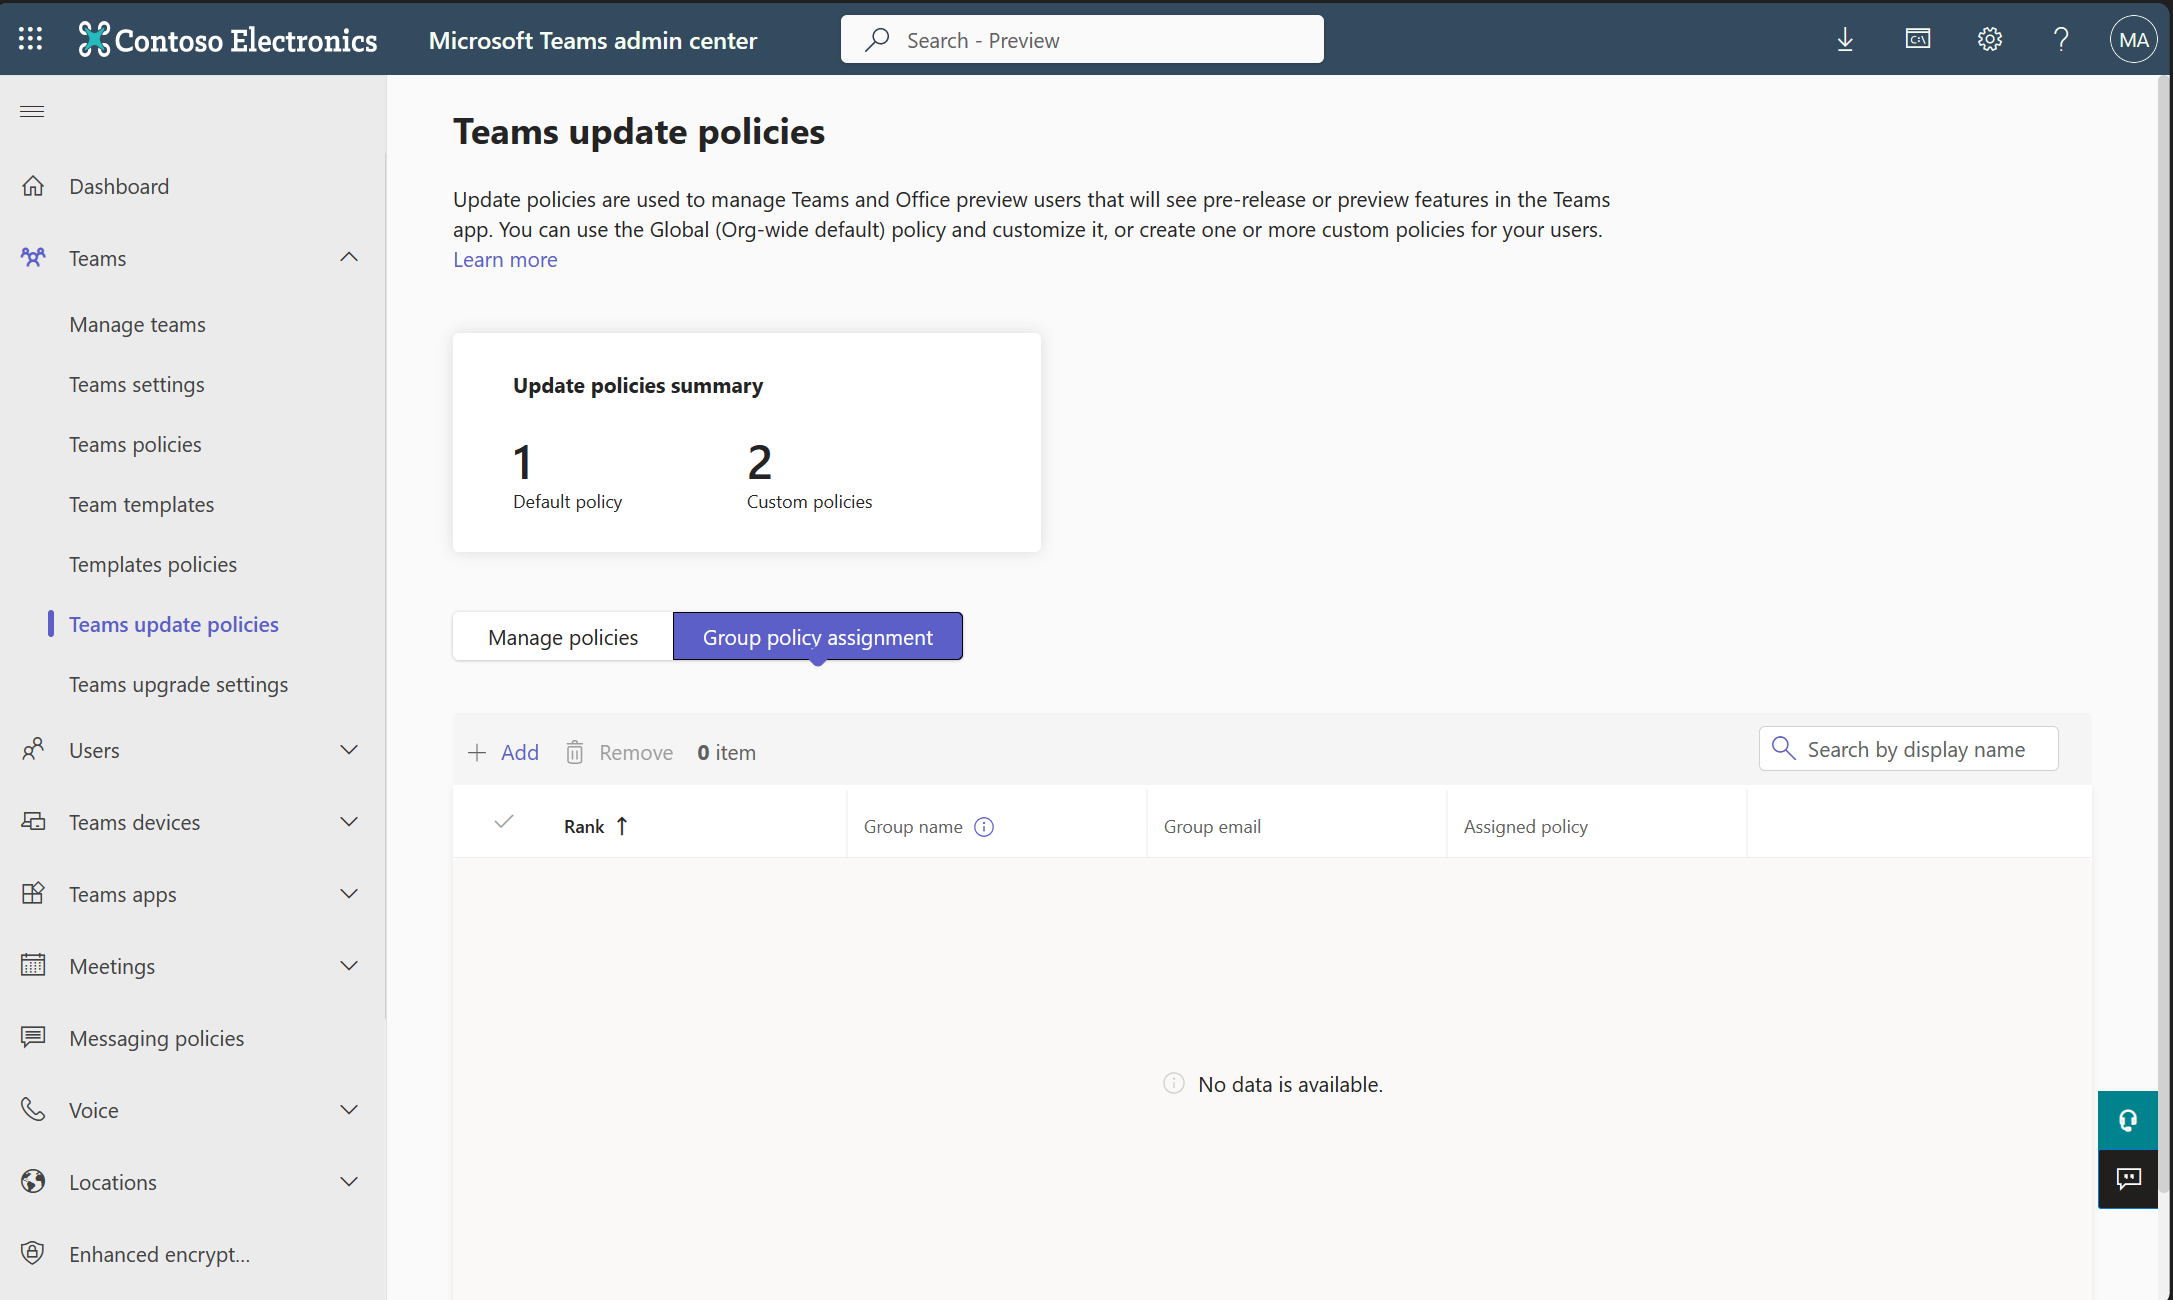Toggle the select-all checkmark in table header
Viewport: 2173px width, 1300px height.
(x=504, y=822)
